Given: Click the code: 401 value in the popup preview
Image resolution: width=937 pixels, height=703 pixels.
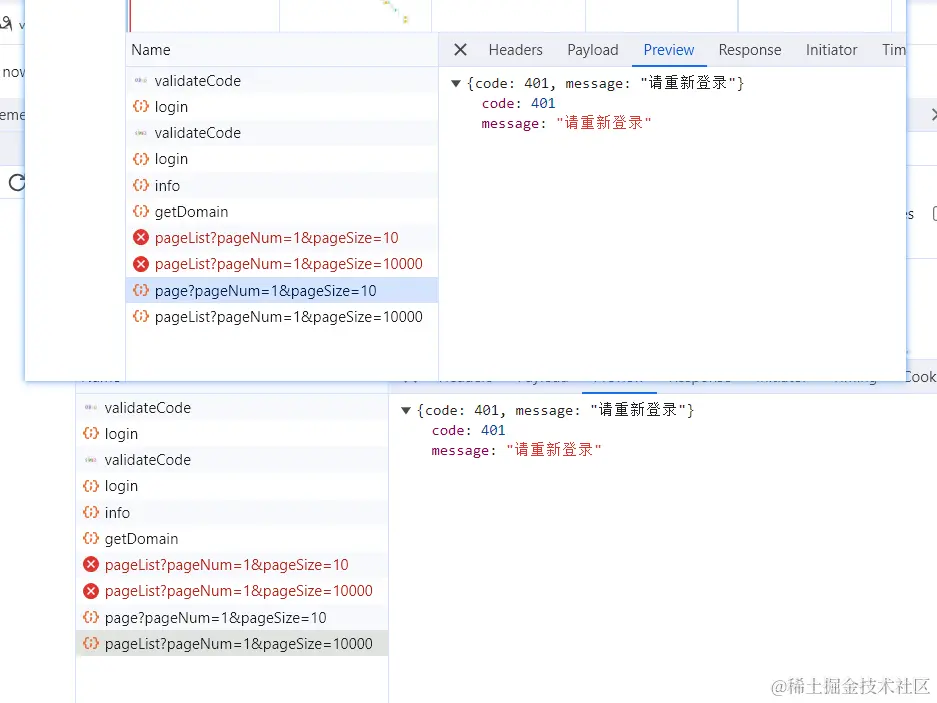Looking at the screenshot, I should 543,103.
